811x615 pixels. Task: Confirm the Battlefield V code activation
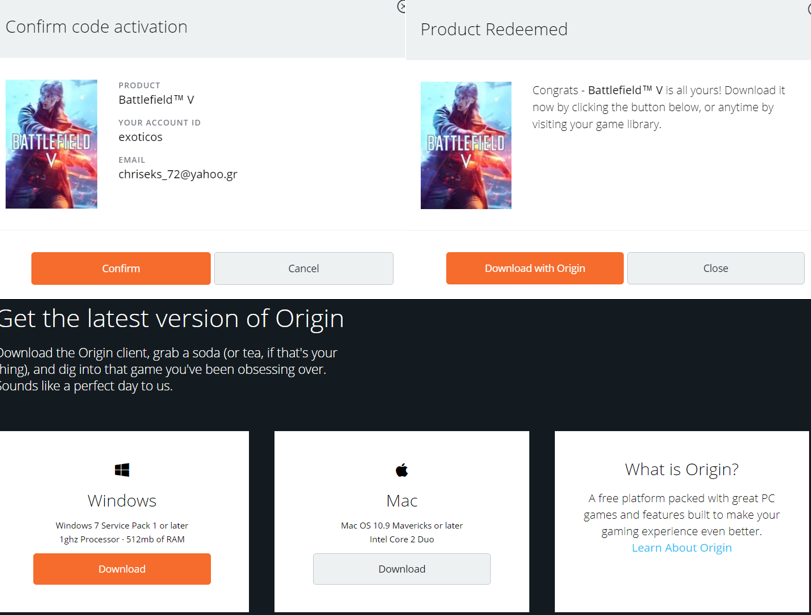(x=121, y=268)
